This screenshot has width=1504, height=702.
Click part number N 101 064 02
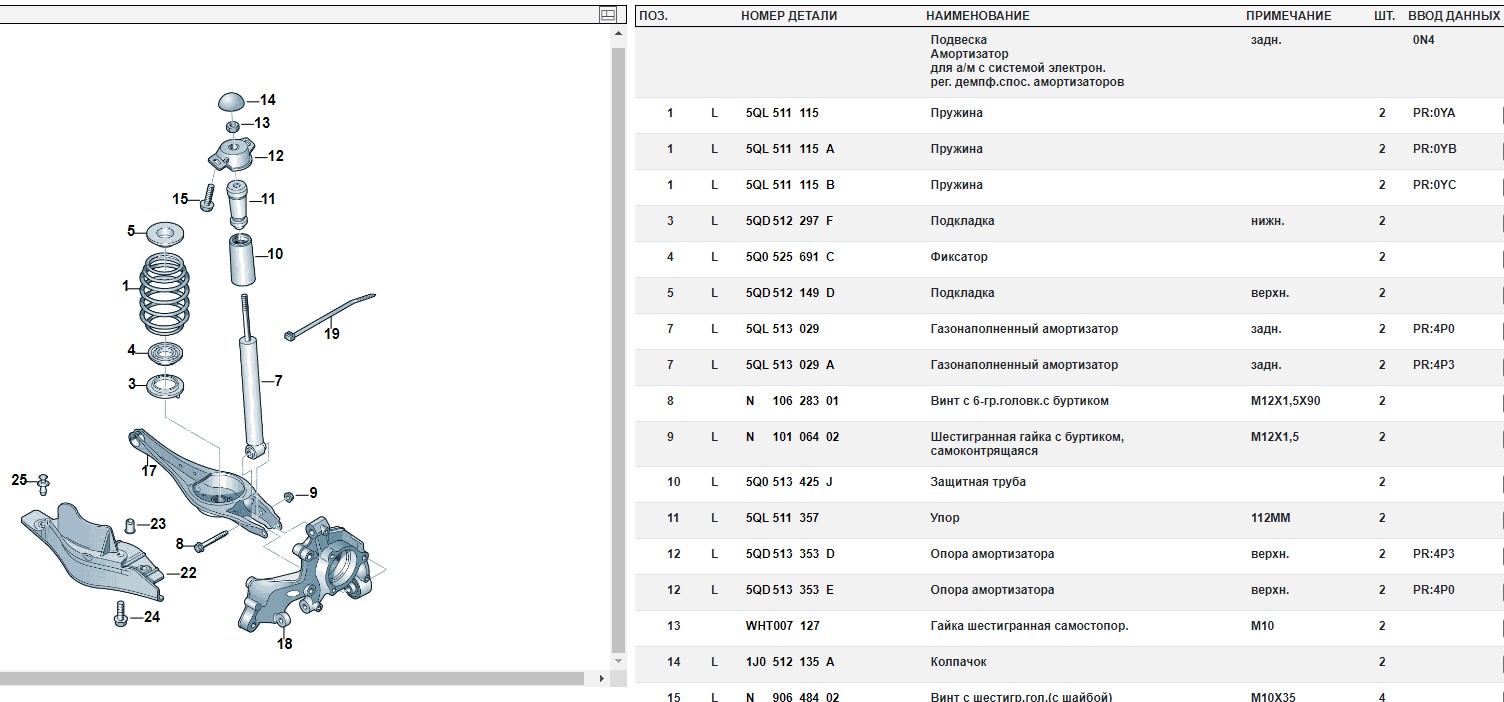tap(793, 437)
